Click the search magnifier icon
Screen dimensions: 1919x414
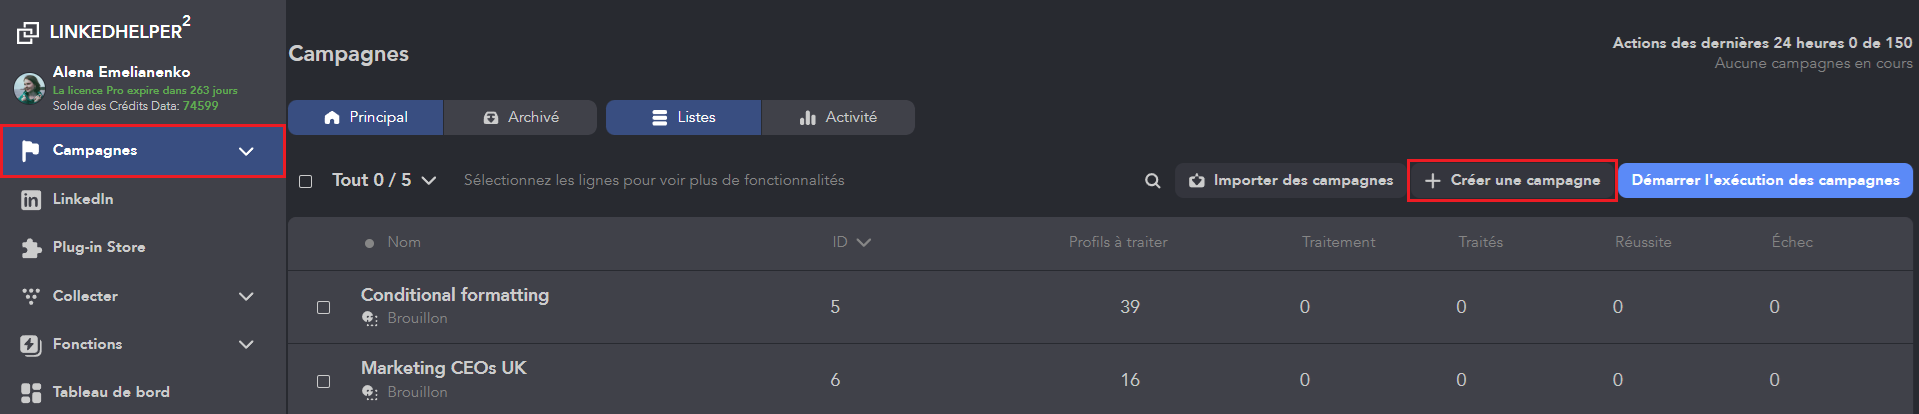1152,181
